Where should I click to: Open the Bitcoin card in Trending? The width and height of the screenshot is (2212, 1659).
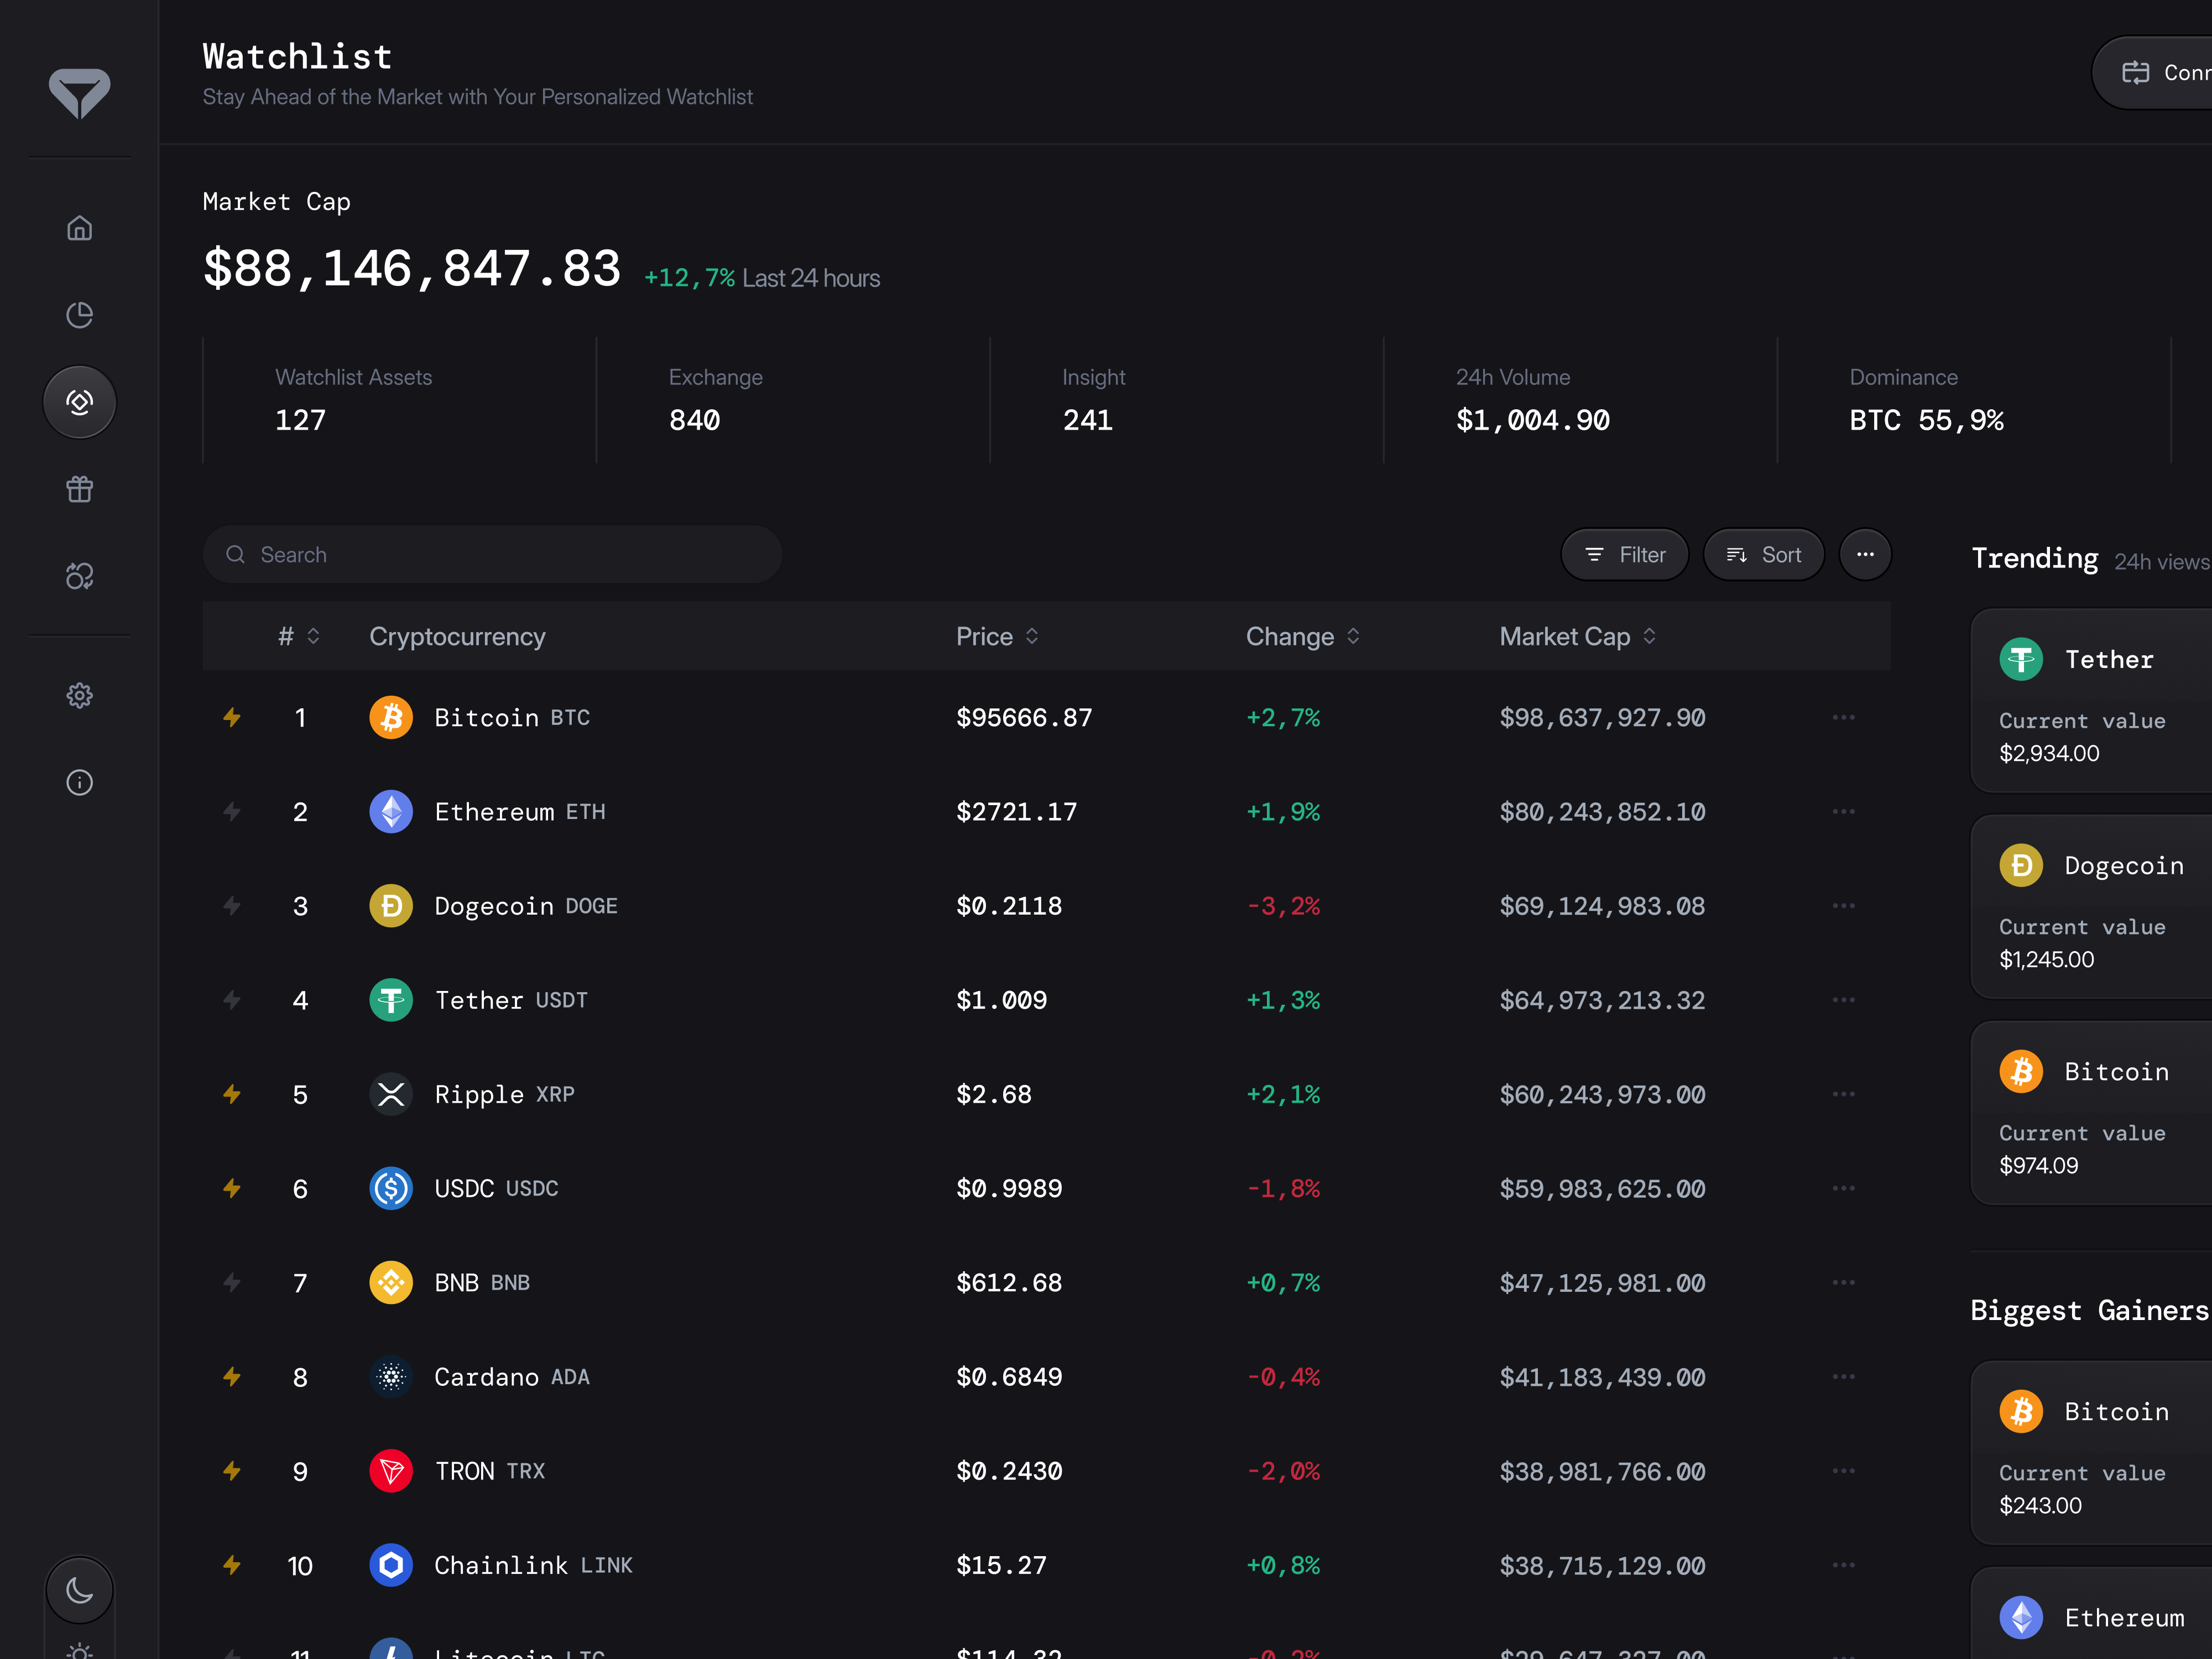point(2091,1113)
